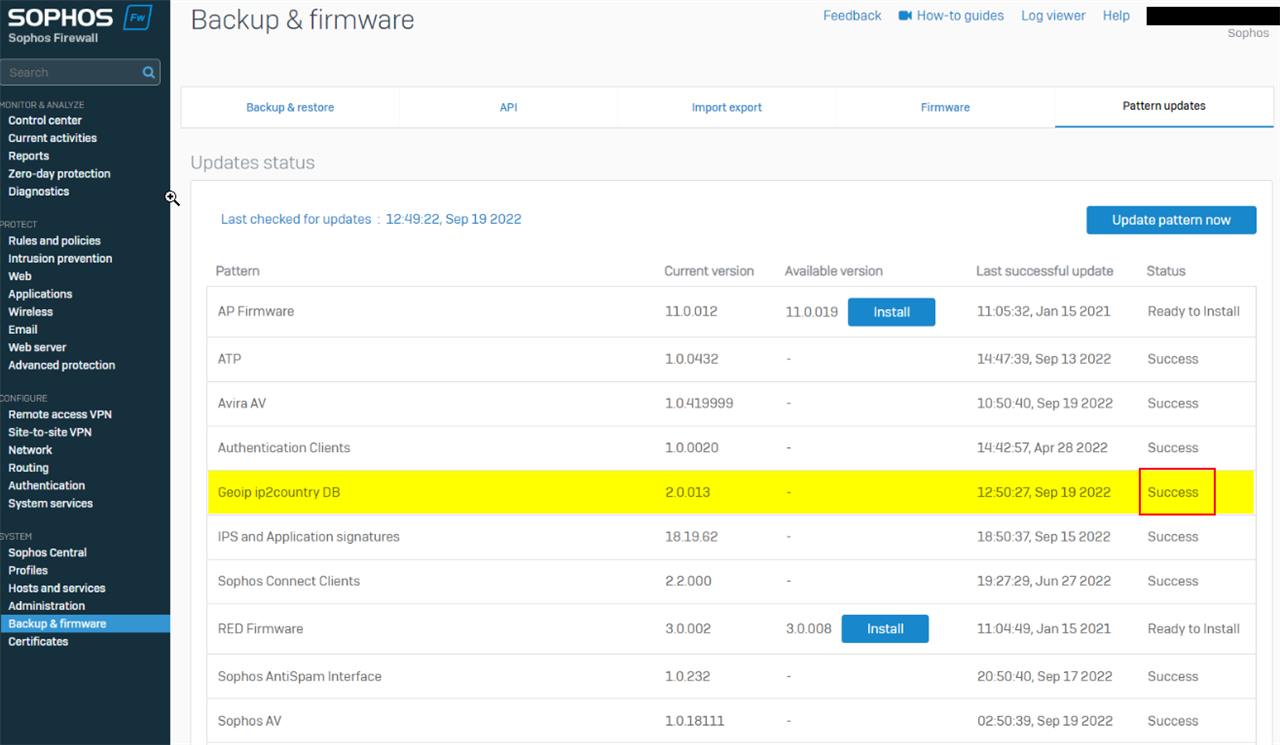The height and width of the screenshot is (745, 1280).
Task: Open Sophos Central in sidebar
Action: (x=47, y=553)
